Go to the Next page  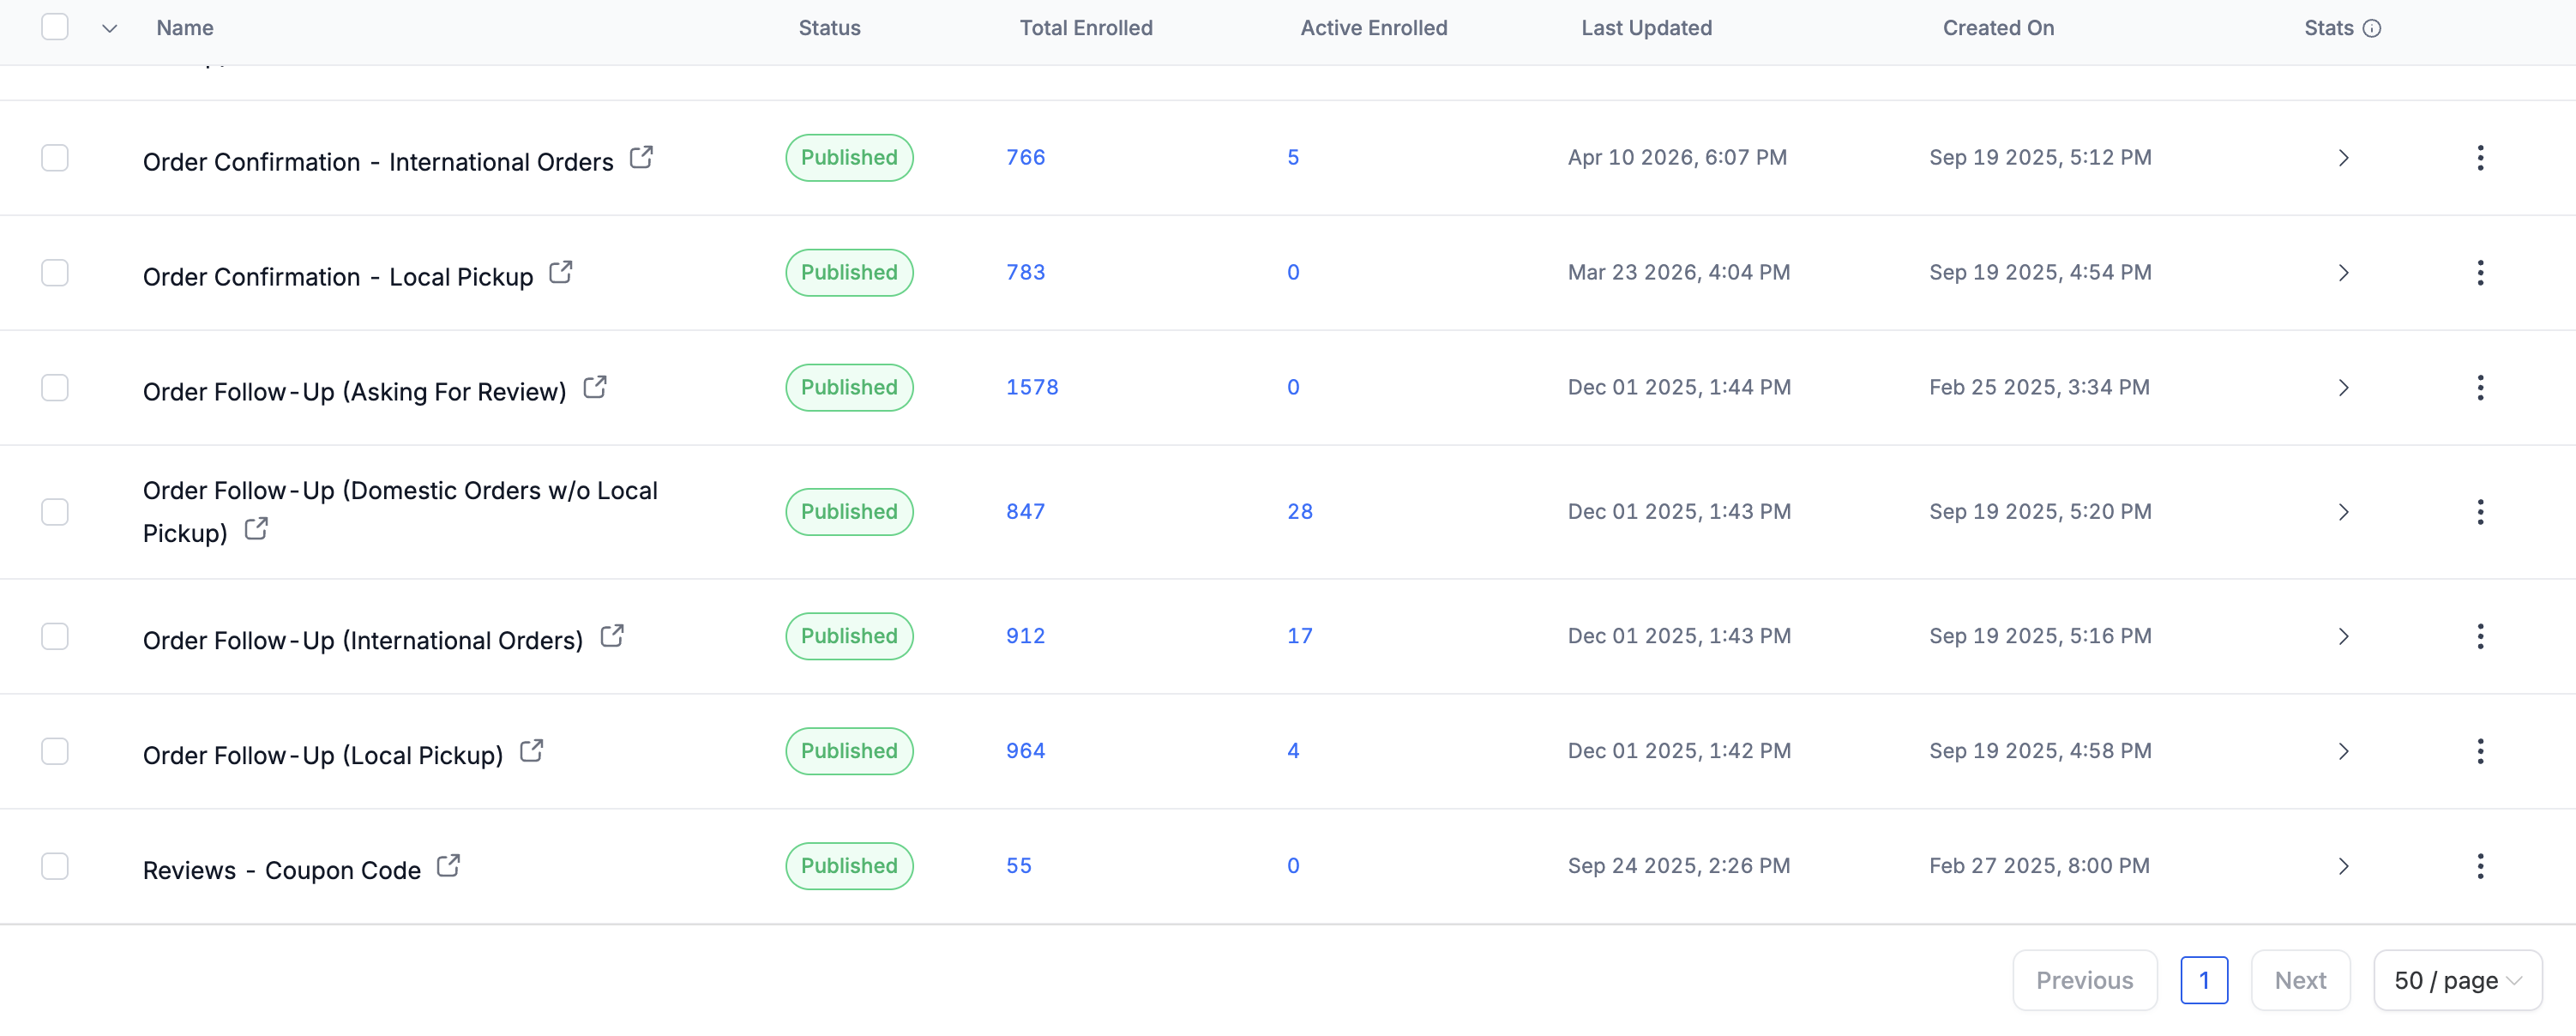click(2300, 981)
